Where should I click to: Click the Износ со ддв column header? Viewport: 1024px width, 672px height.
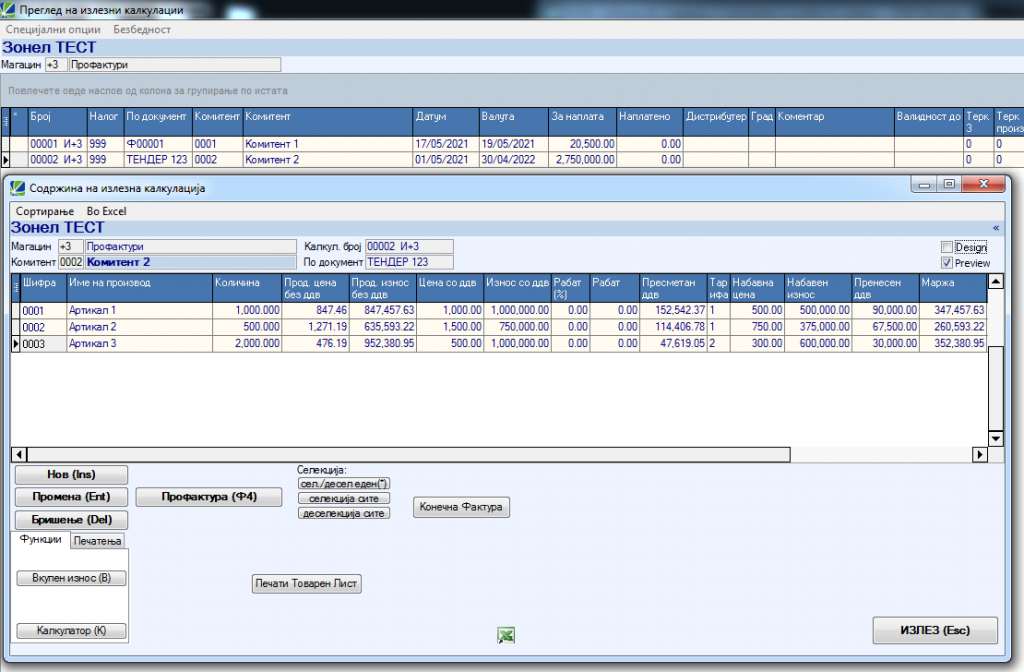pyautogui.click(x=517, y=288)
